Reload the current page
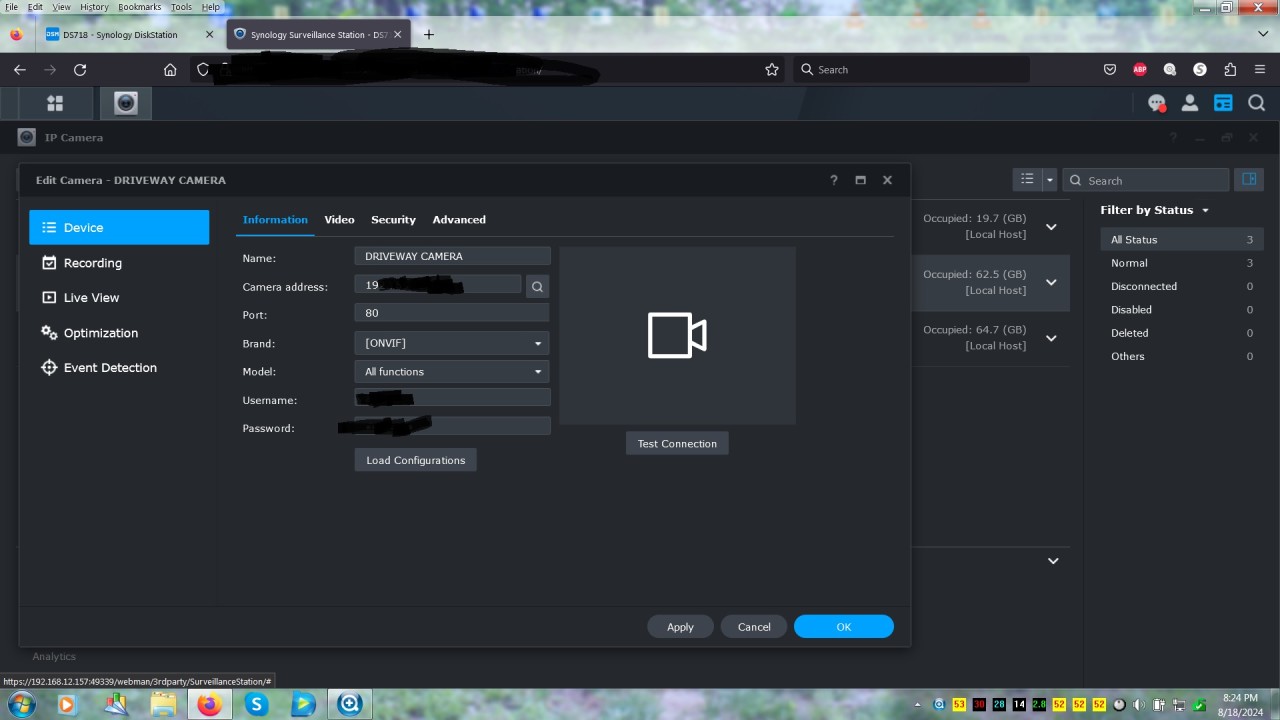 (80, 69)
